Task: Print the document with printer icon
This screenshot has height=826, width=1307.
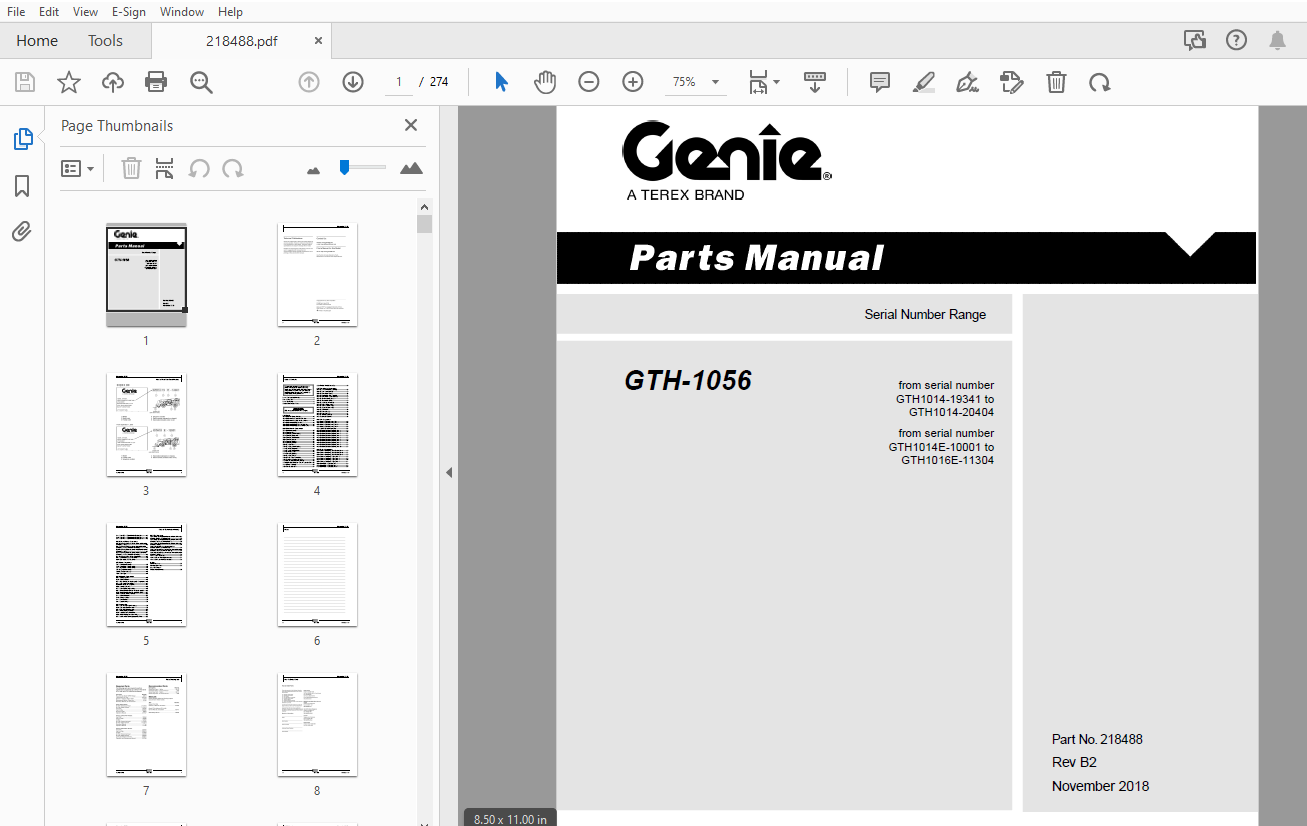Action: (156, 82)
